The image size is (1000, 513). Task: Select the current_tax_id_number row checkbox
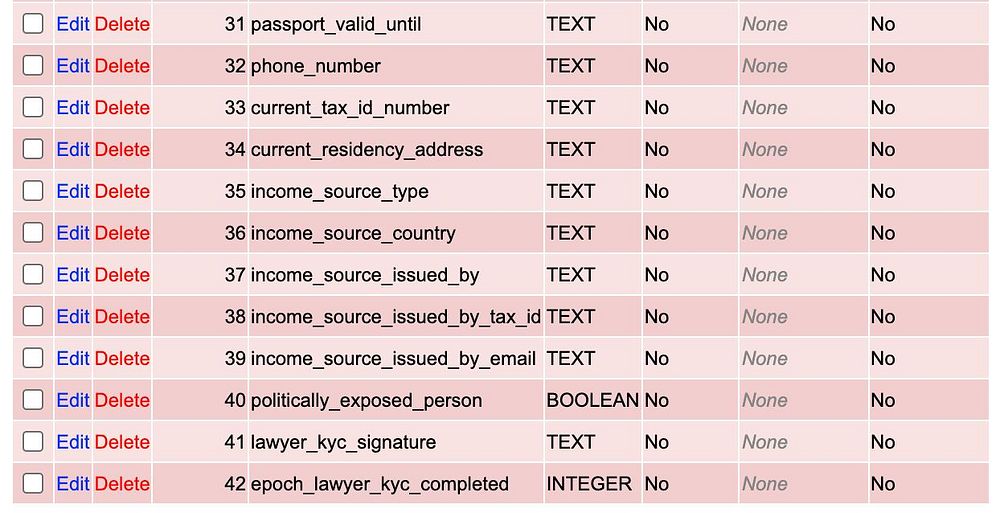tap(33, 108)
